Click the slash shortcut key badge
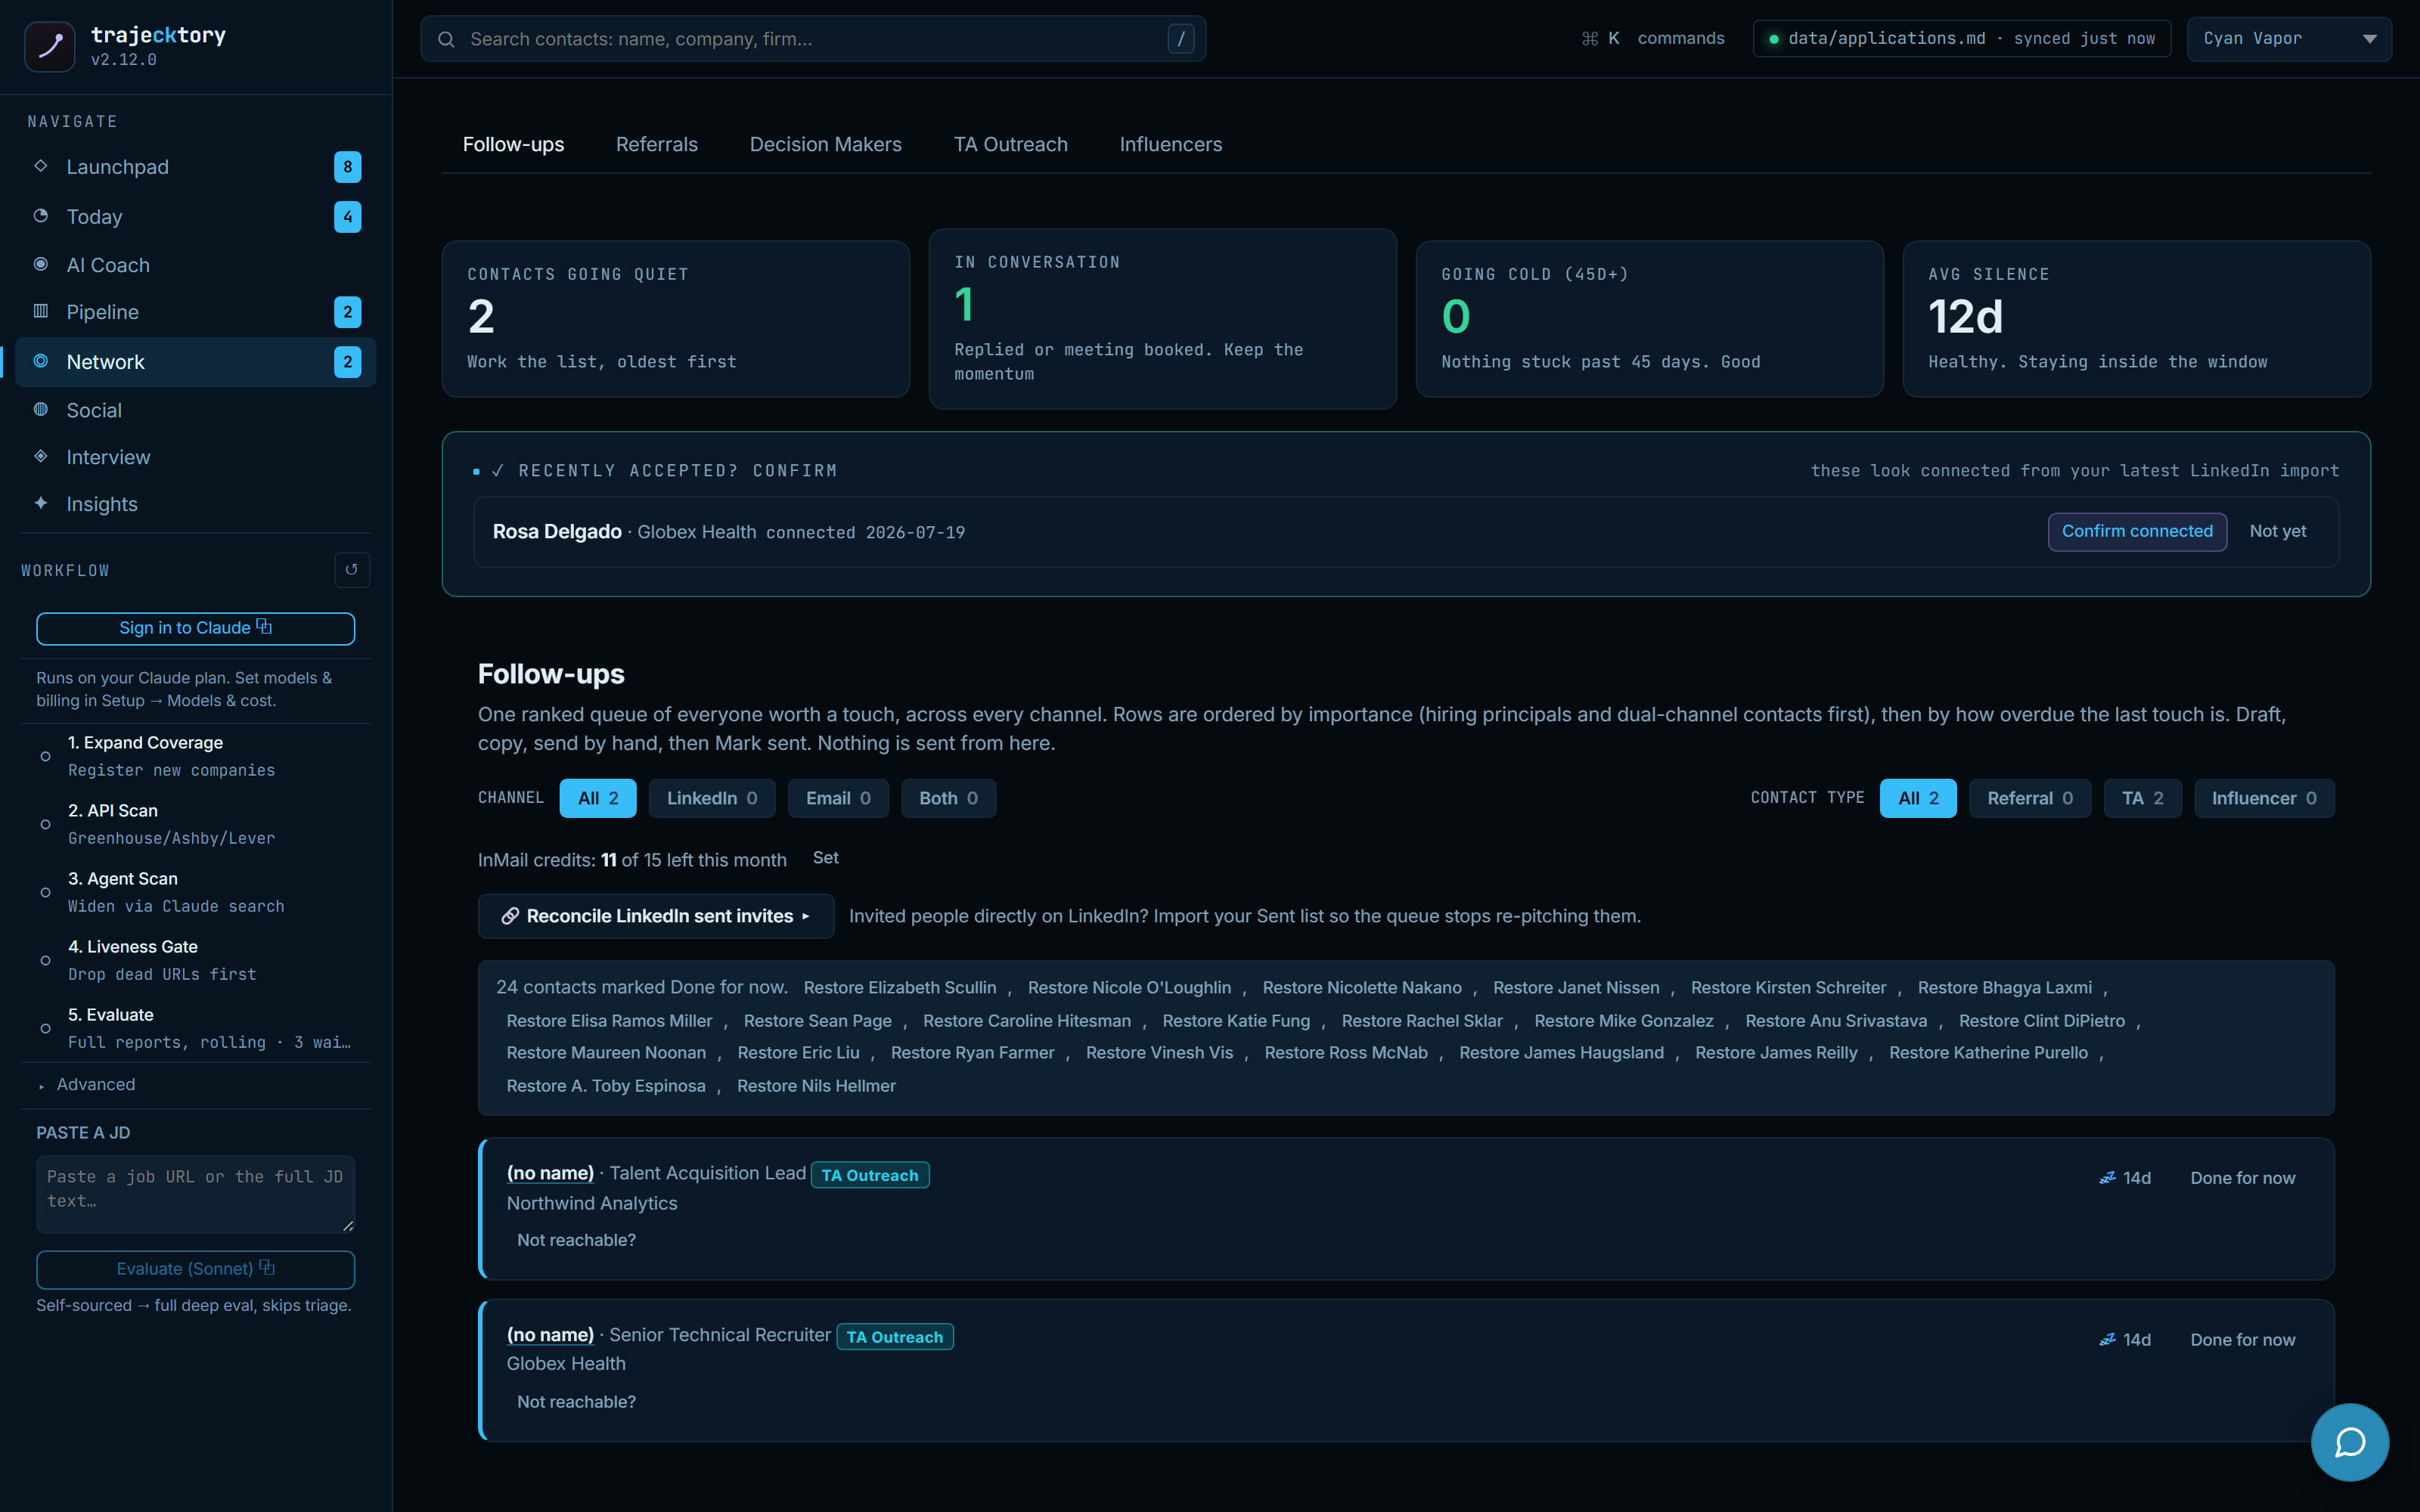 pos(1181,39)
